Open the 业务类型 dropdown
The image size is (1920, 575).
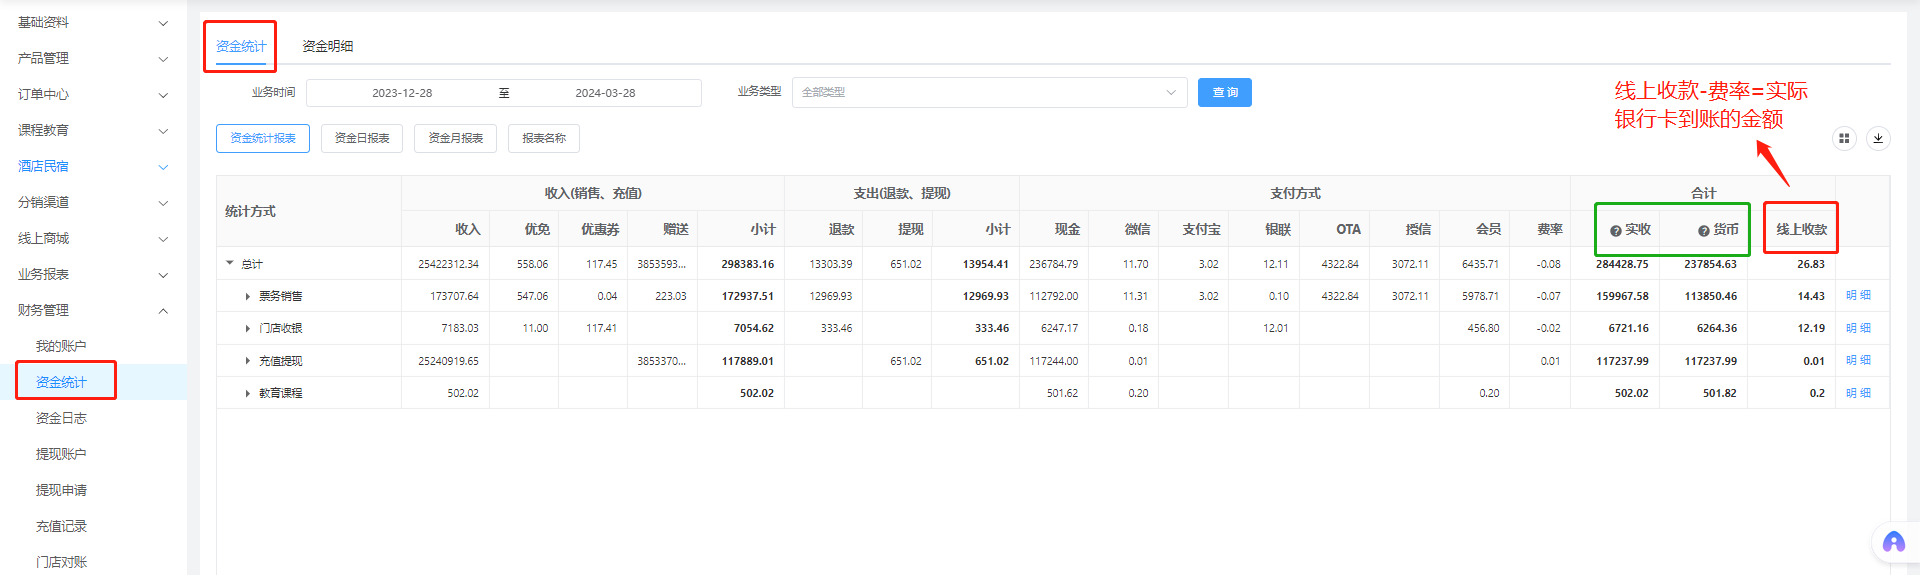click(x=988, y=93)
